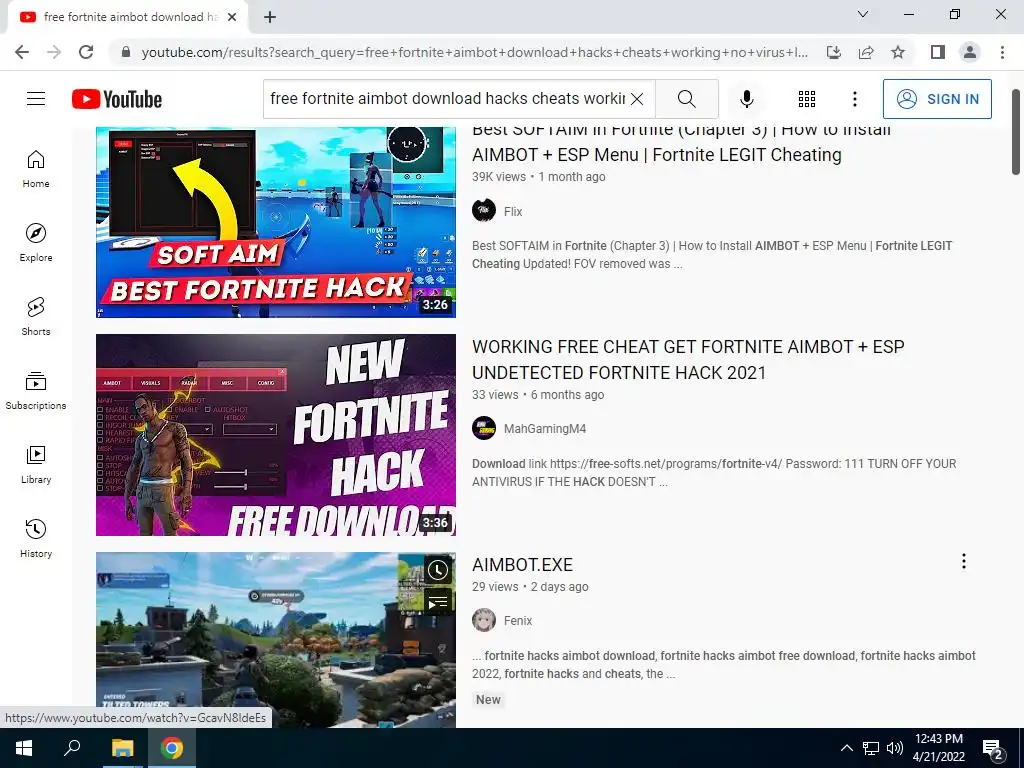Screen dimensions: 1024x768
Task: Open Windows taskbar search
Action: [x=72, y=748]
